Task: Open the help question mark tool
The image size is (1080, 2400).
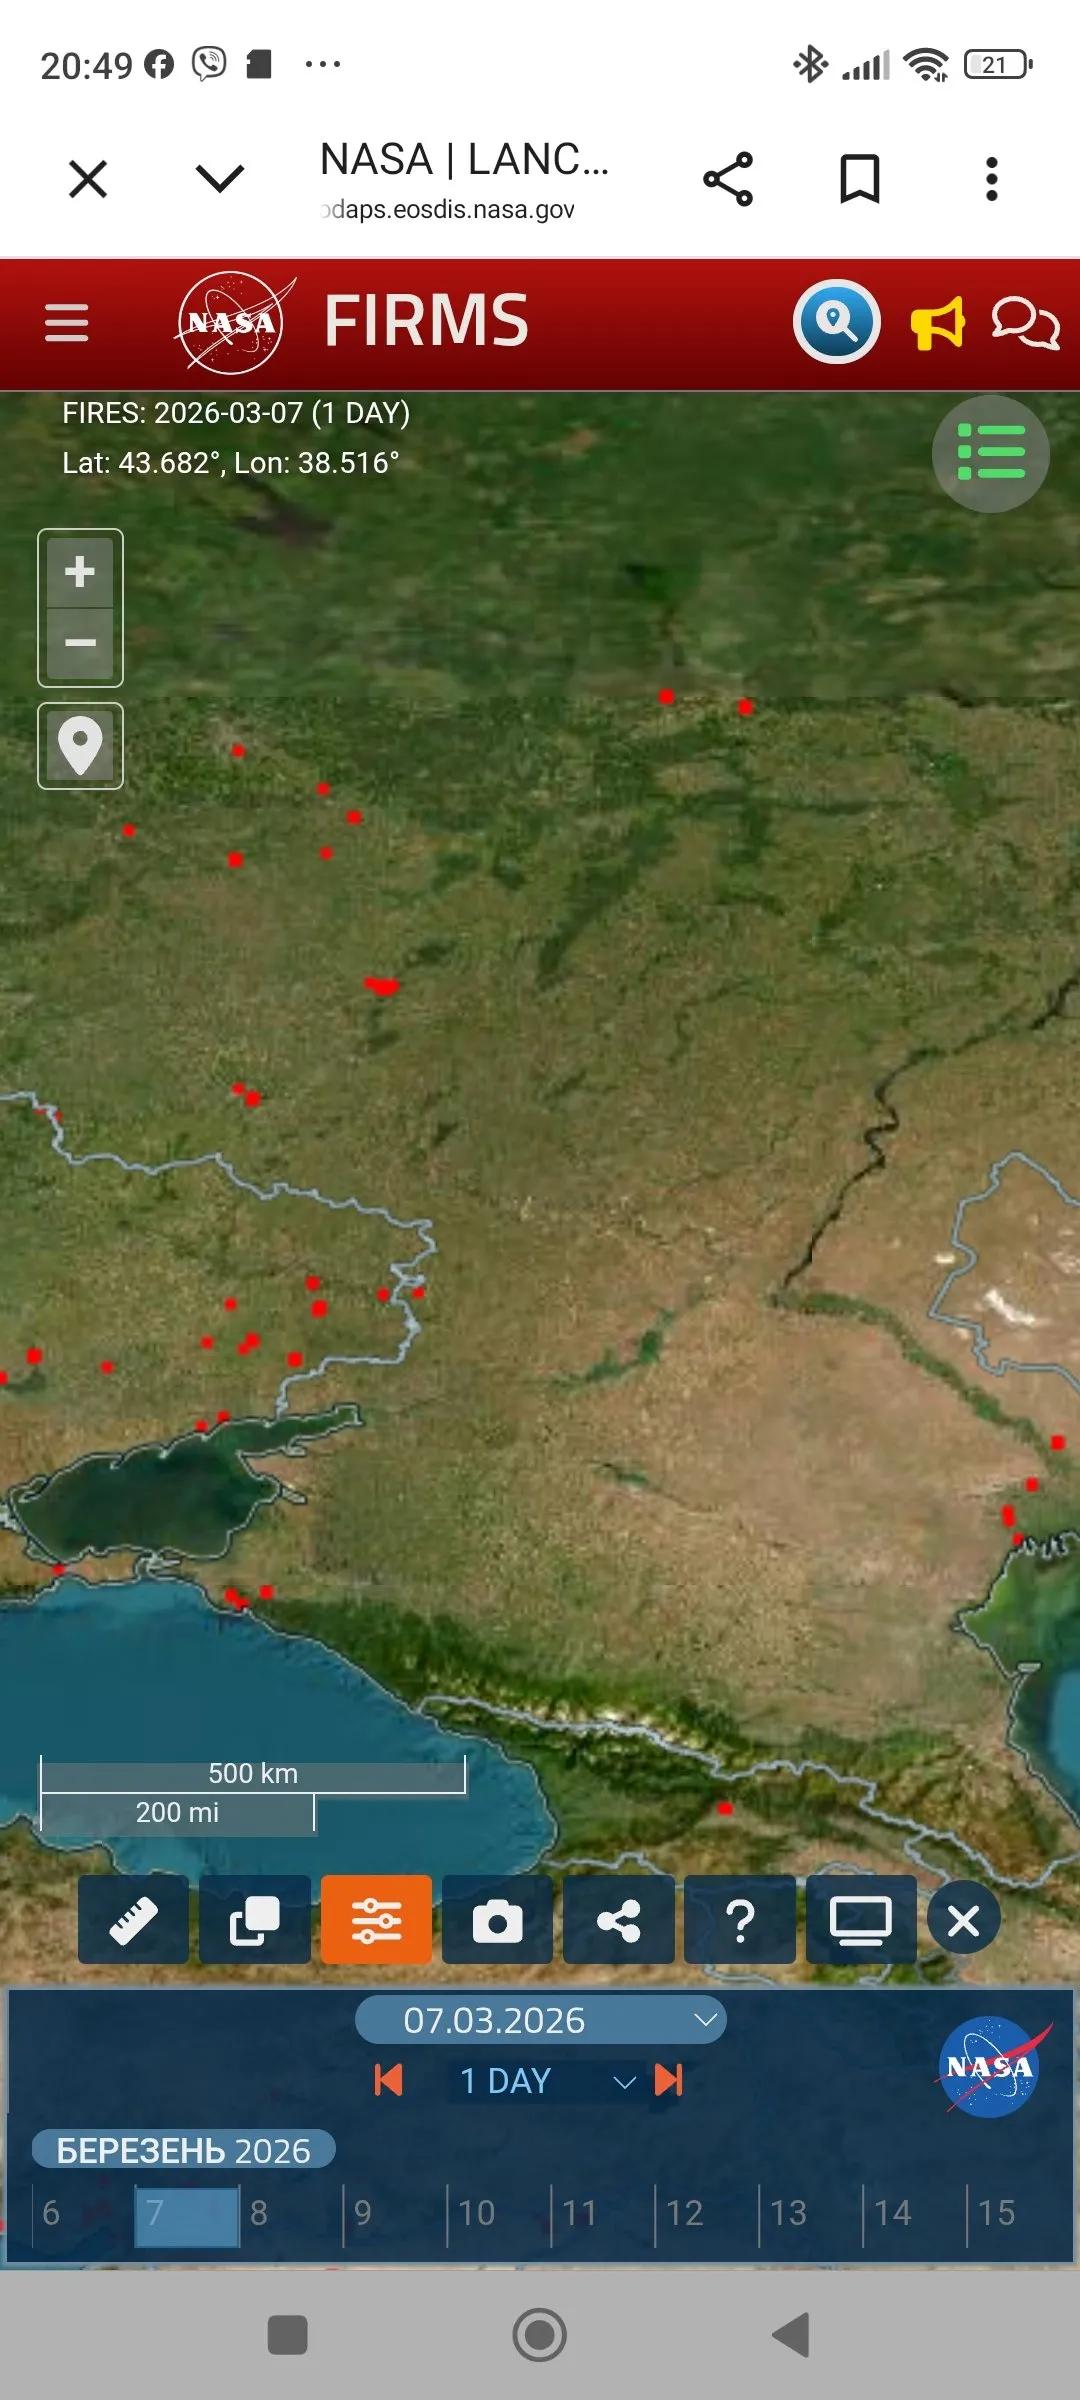Action: click(740, 1921)
